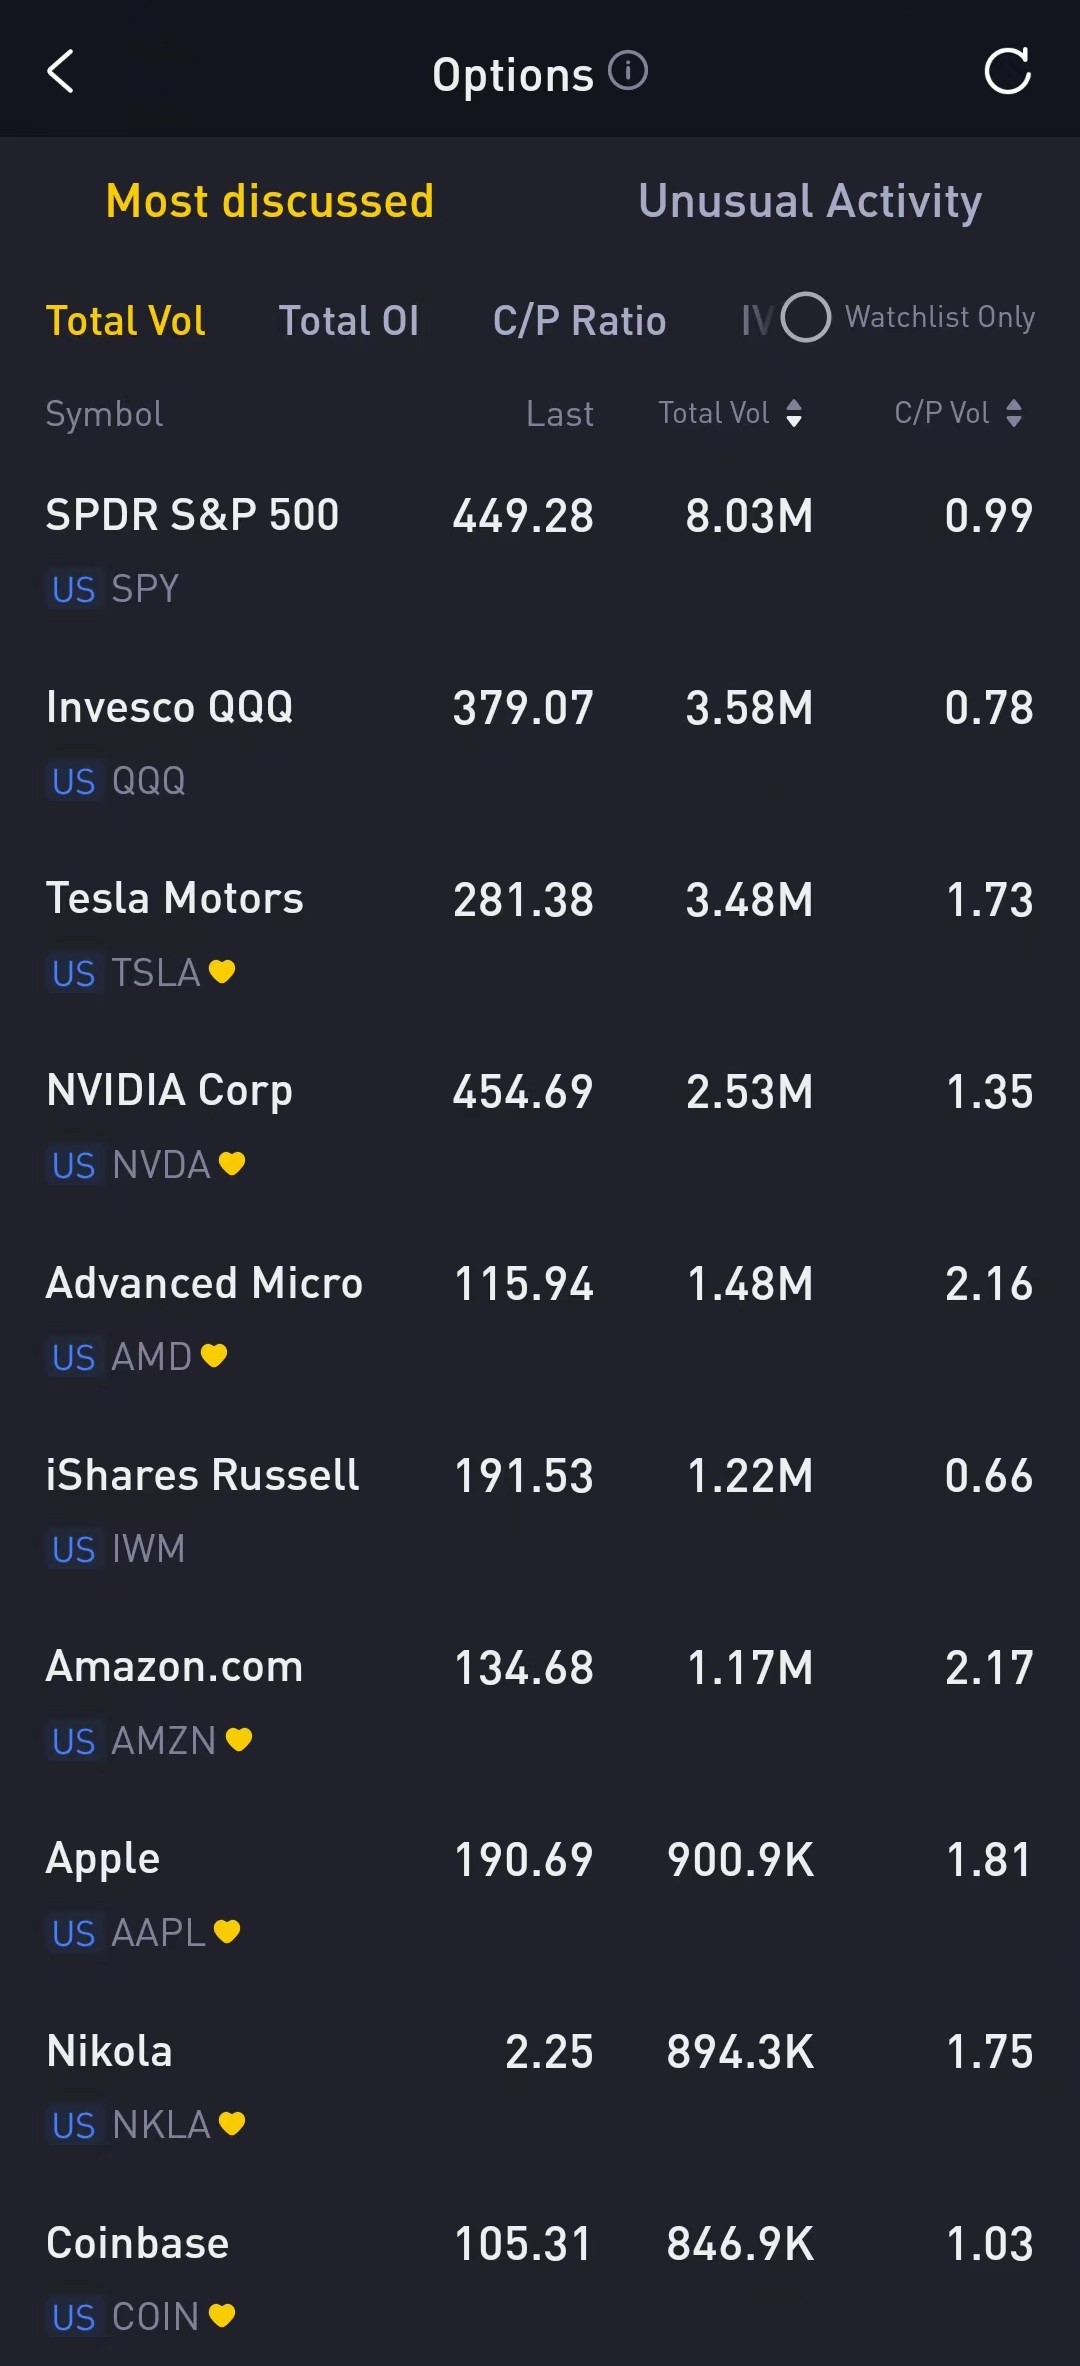Select the Total OI filter
Screen dimensions: 1080x2366
point(348,321)
